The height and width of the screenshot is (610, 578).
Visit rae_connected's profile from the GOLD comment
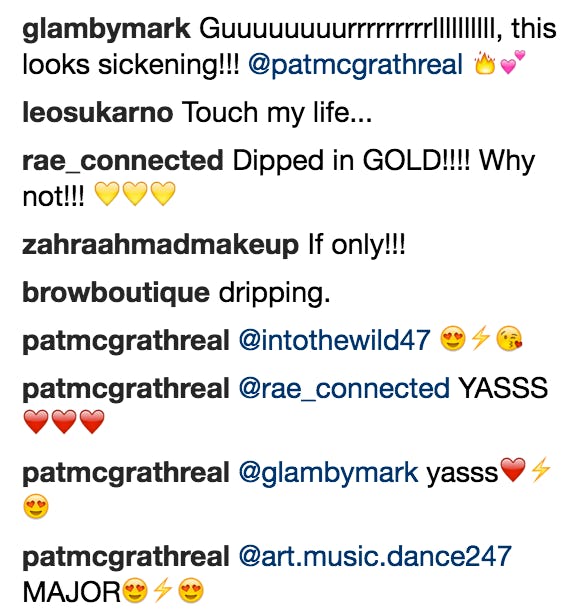tap(123, 161)
